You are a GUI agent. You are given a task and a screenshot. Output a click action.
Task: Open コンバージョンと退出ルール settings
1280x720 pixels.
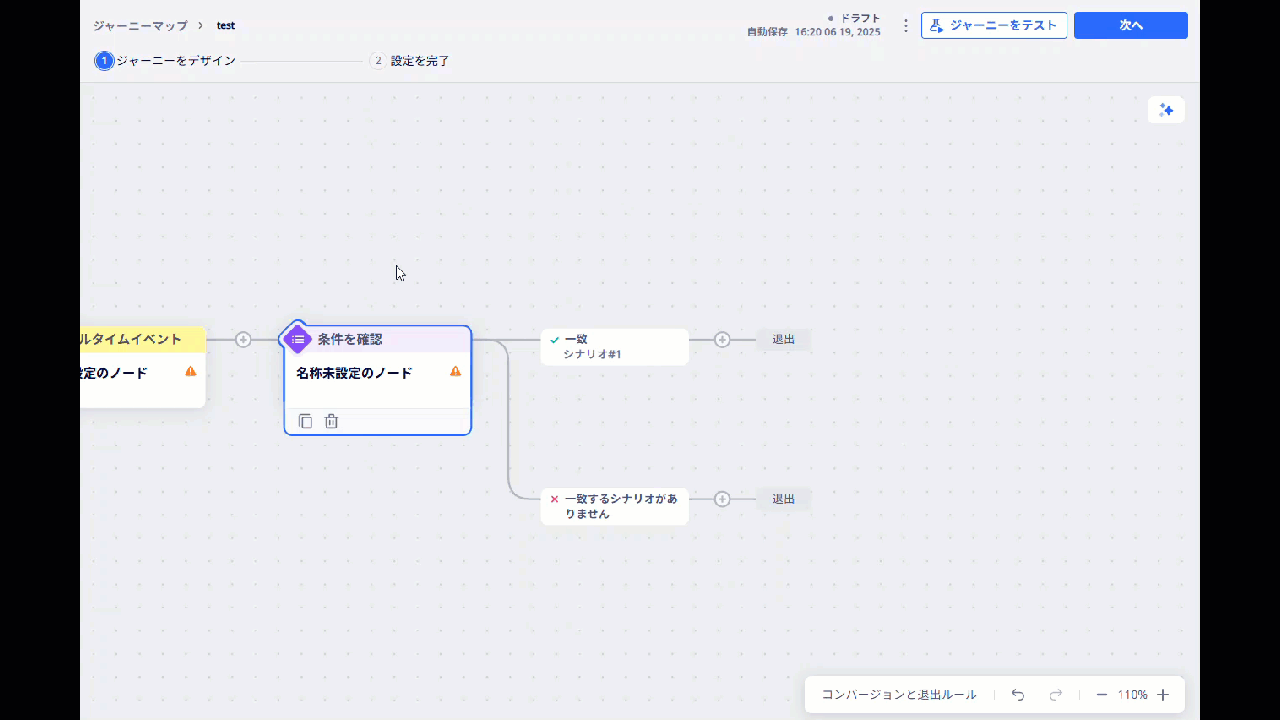[x=899, y=695]
